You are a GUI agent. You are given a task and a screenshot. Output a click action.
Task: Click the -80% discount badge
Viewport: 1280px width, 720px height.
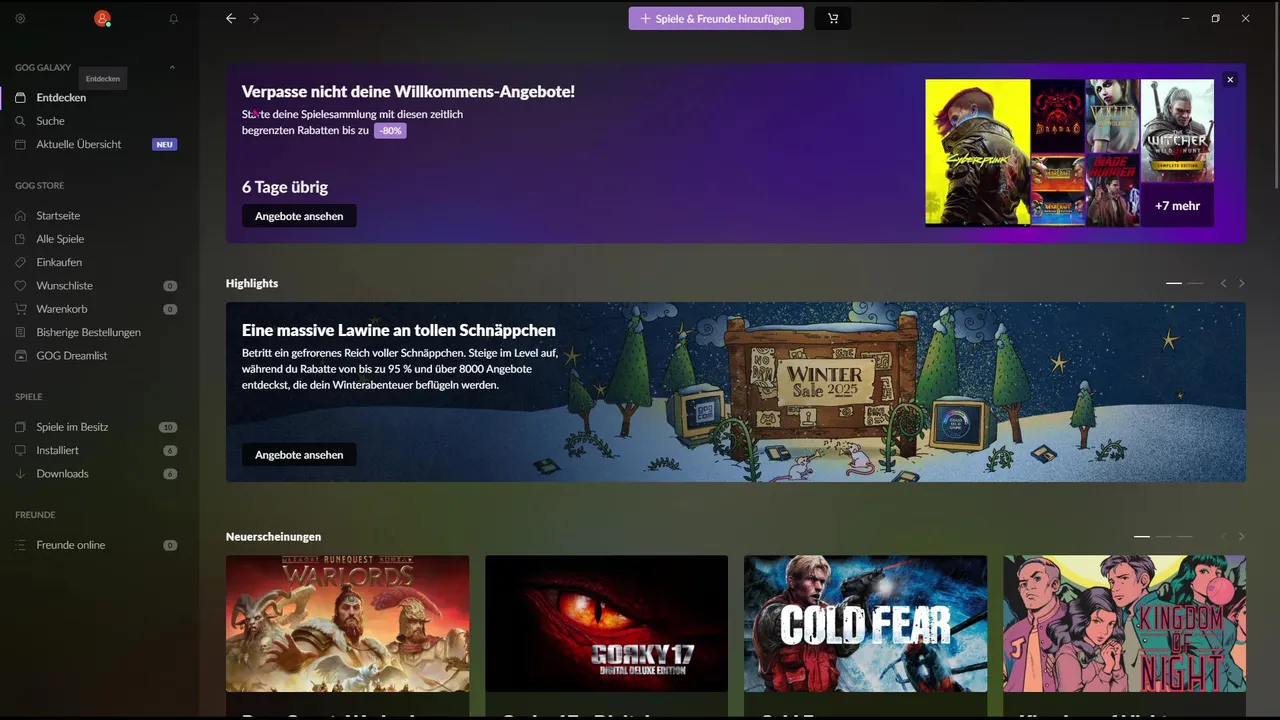tap(390, 131)
